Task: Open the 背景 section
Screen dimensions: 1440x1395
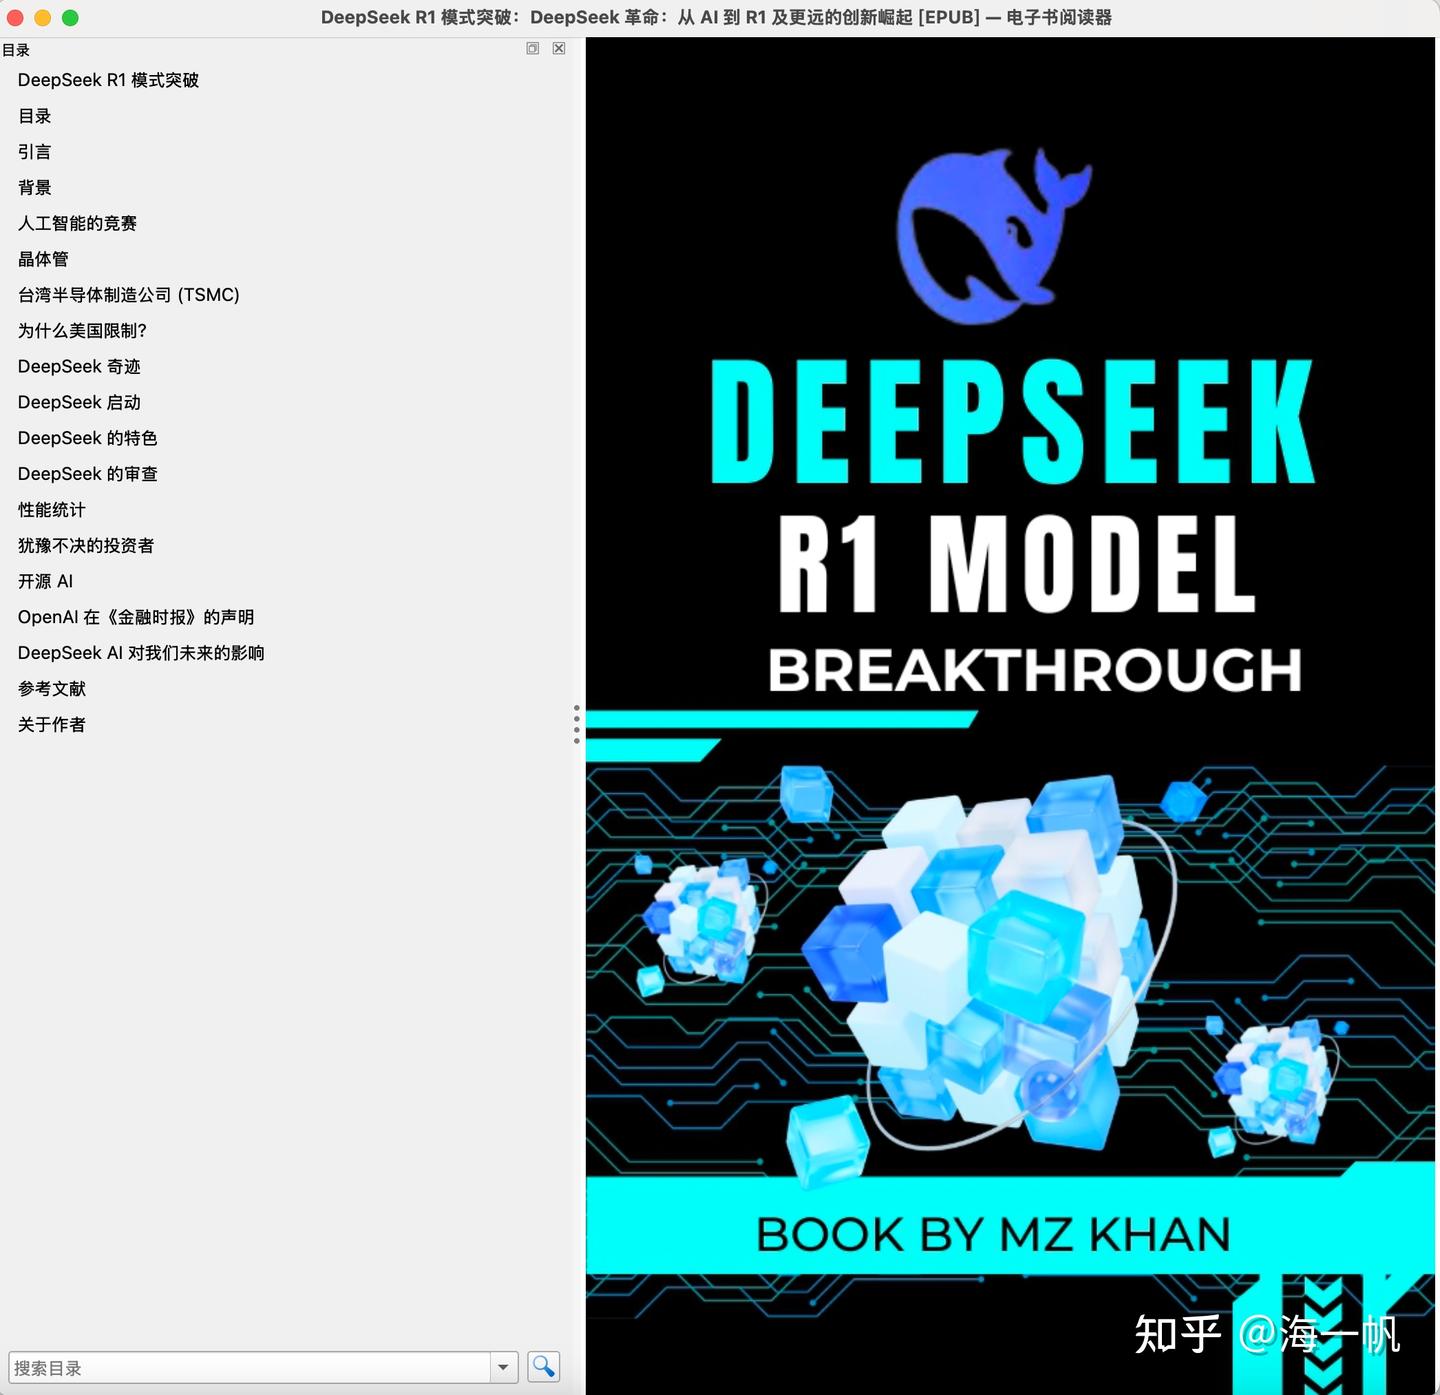Action: 35,187
